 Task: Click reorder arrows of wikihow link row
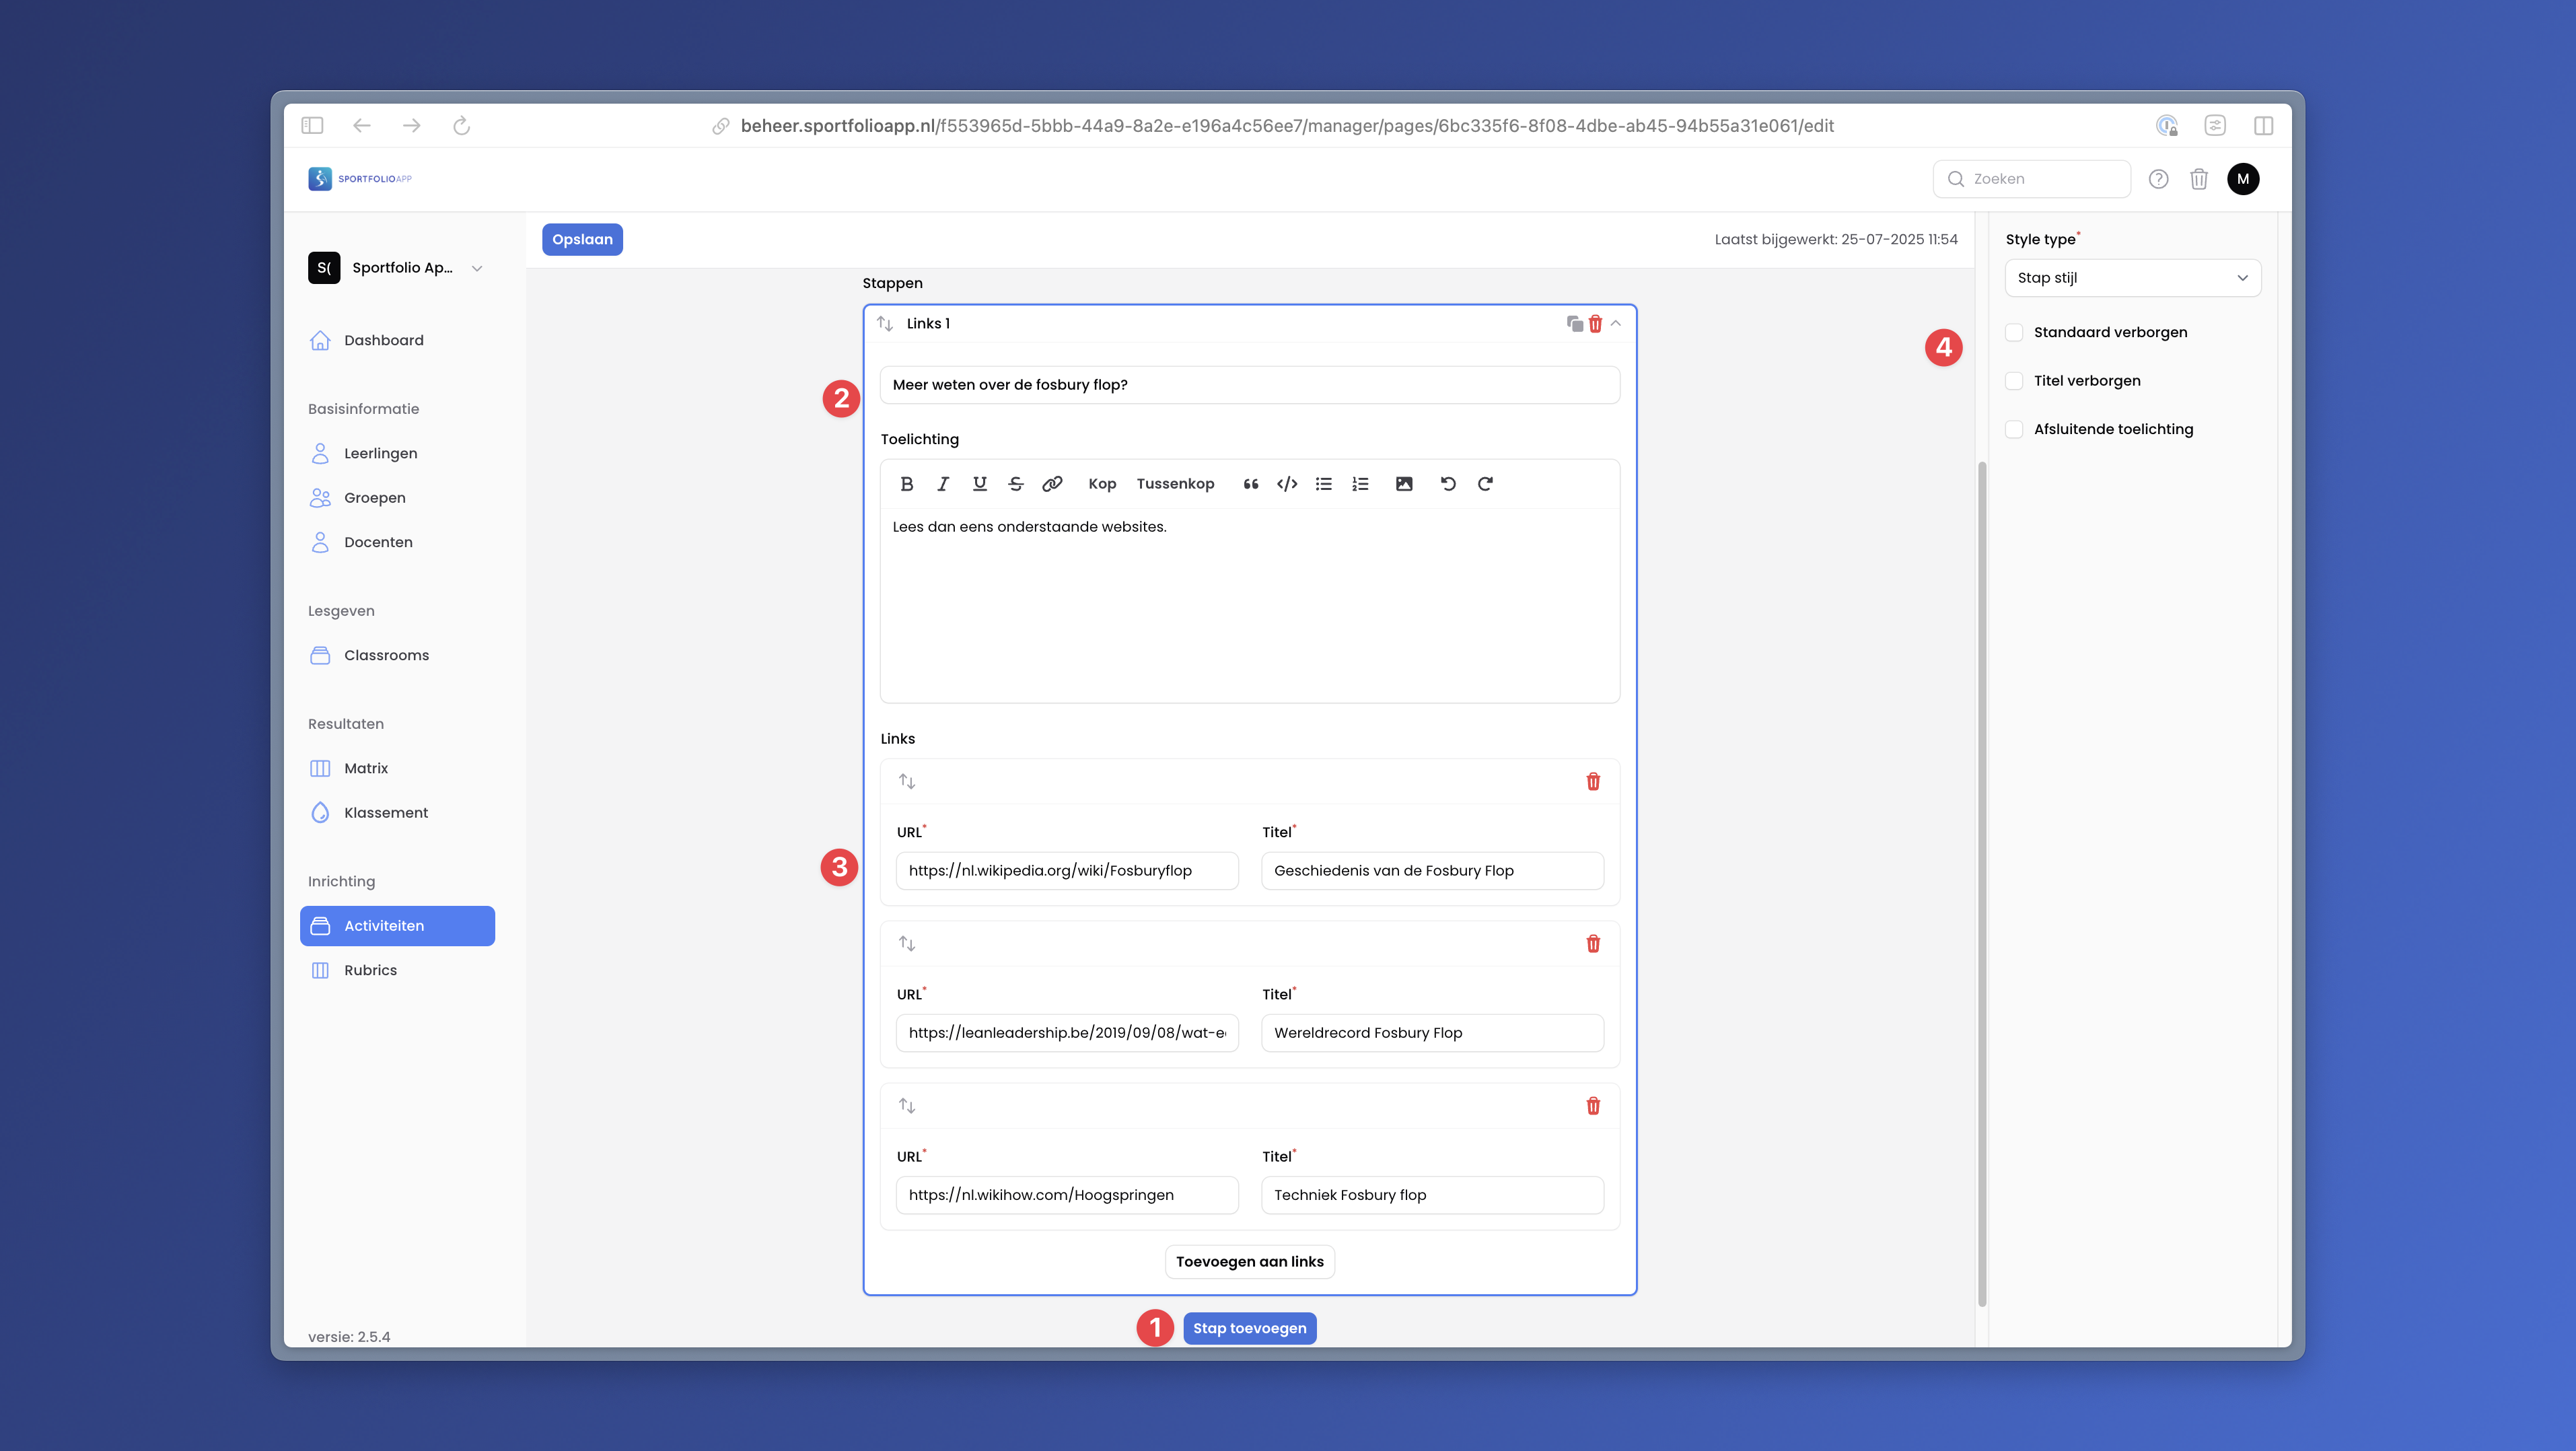907,1105
